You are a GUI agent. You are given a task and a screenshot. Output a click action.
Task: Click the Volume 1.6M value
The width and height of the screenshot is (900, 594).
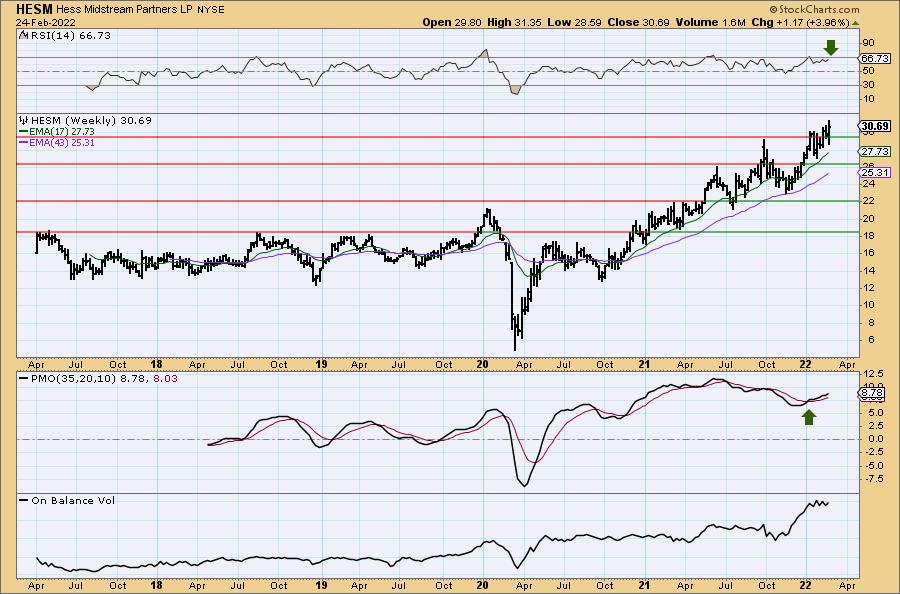(x=711, y=22)
